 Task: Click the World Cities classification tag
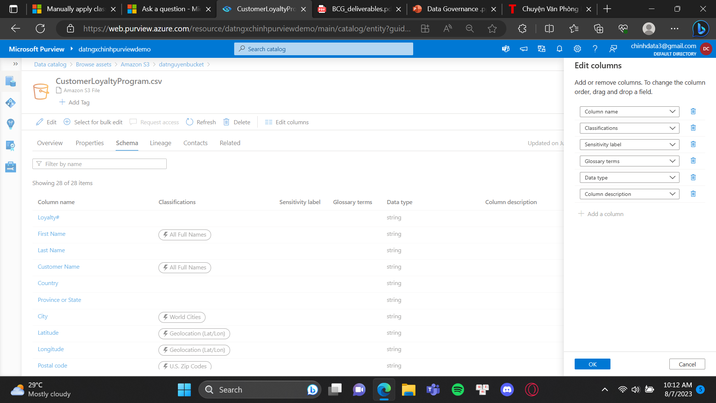[182, 317]
